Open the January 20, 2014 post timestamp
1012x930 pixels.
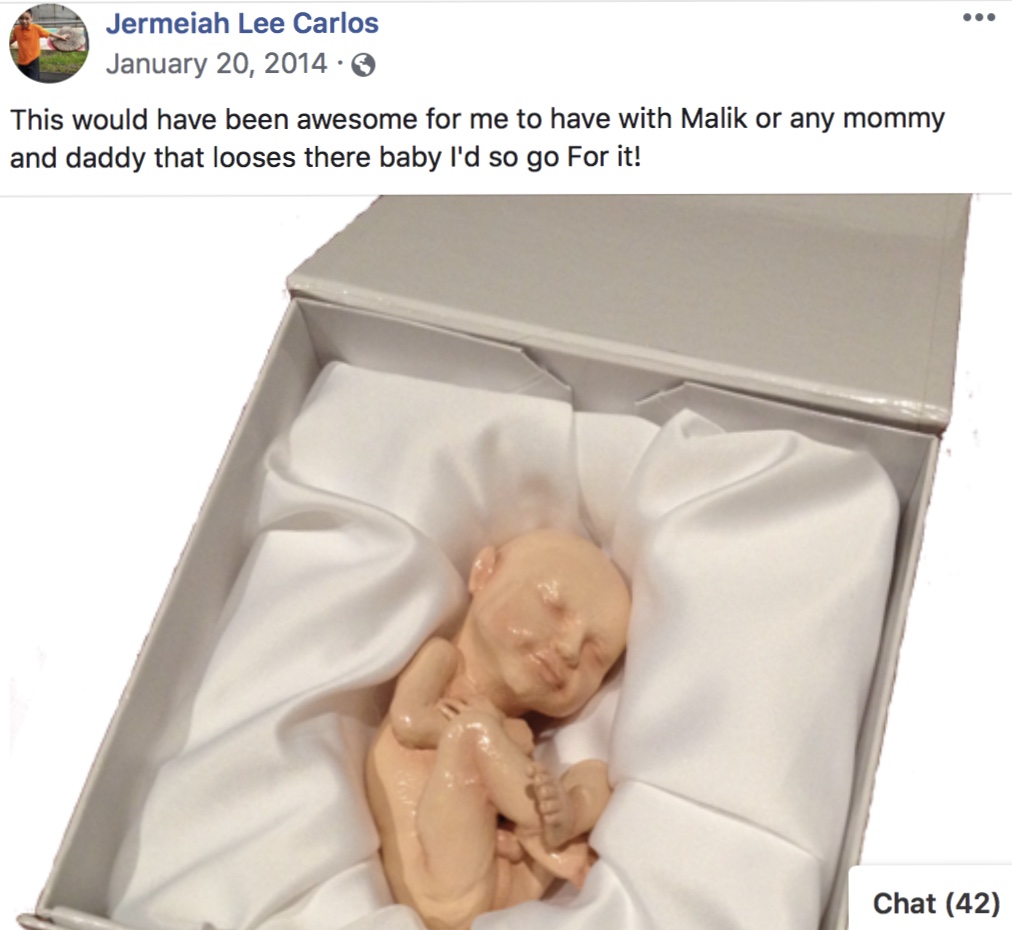click(216, 63)
